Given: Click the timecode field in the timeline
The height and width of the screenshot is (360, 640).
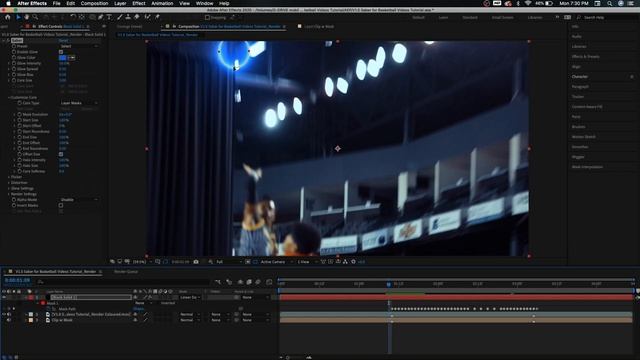Looking at the screenshot, I should coord(17,280).
